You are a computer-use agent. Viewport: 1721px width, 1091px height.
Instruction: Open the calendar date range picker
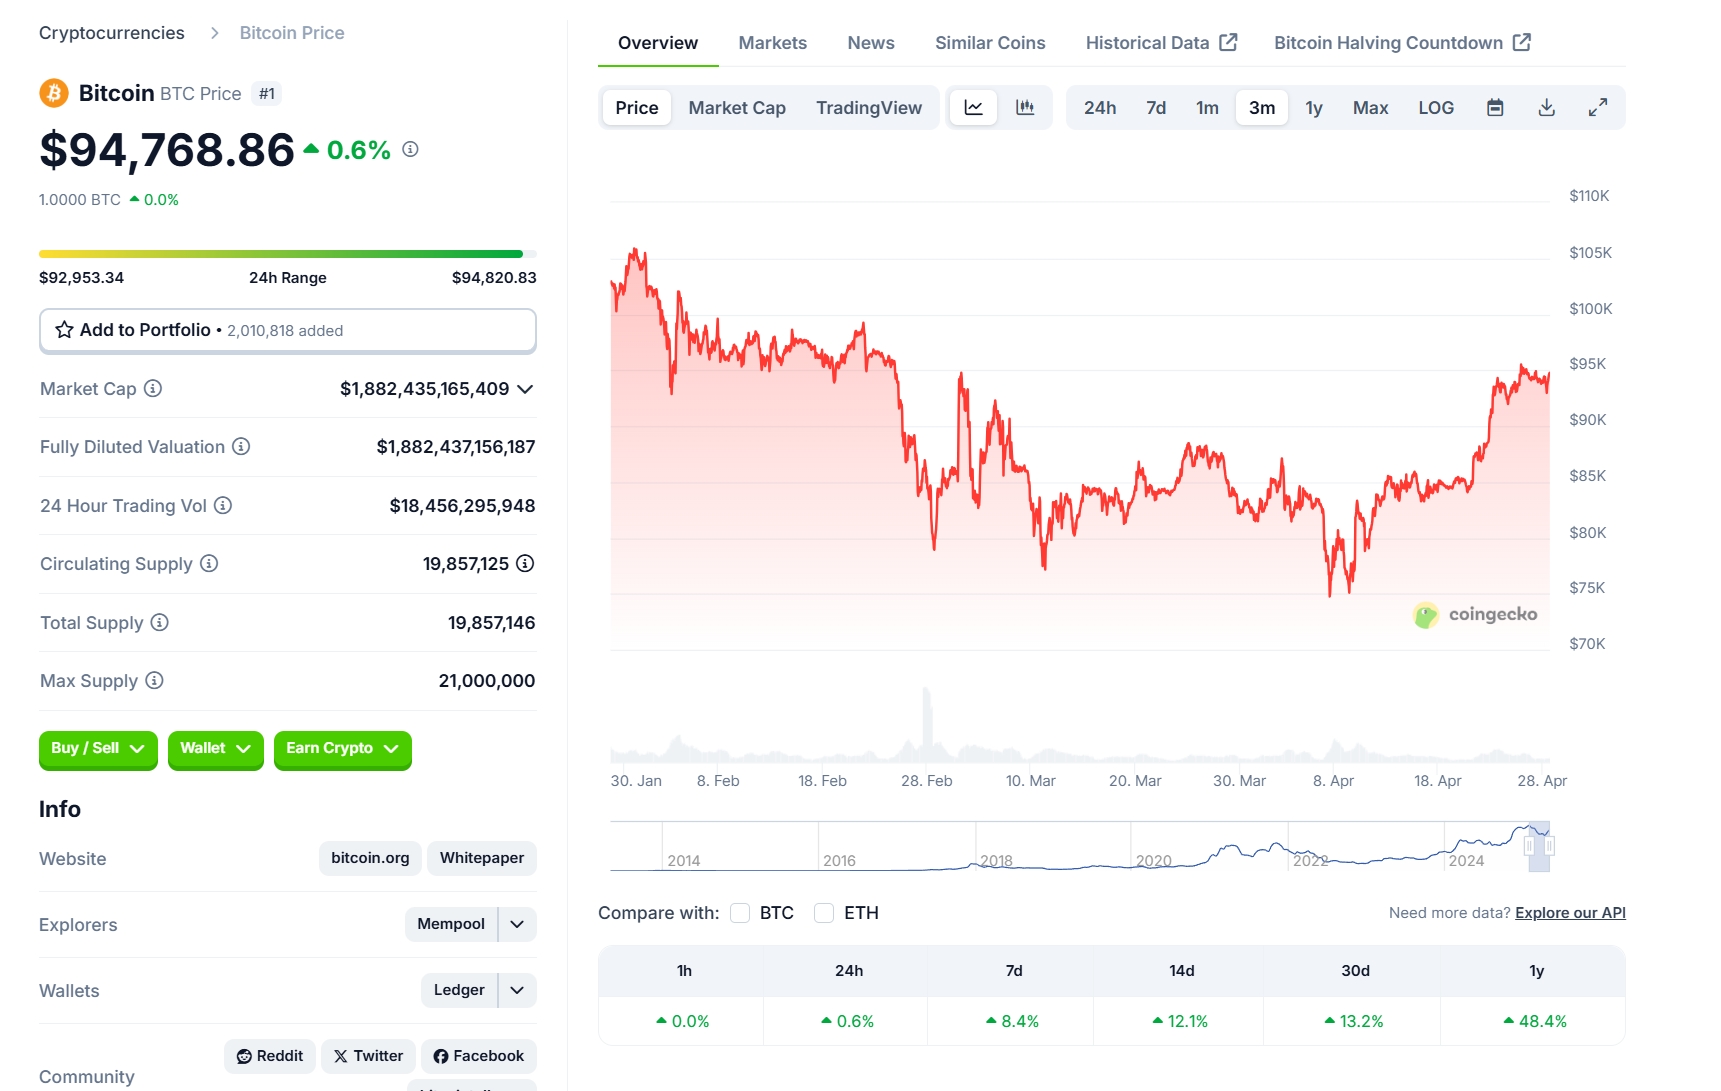coord(1495,107)
